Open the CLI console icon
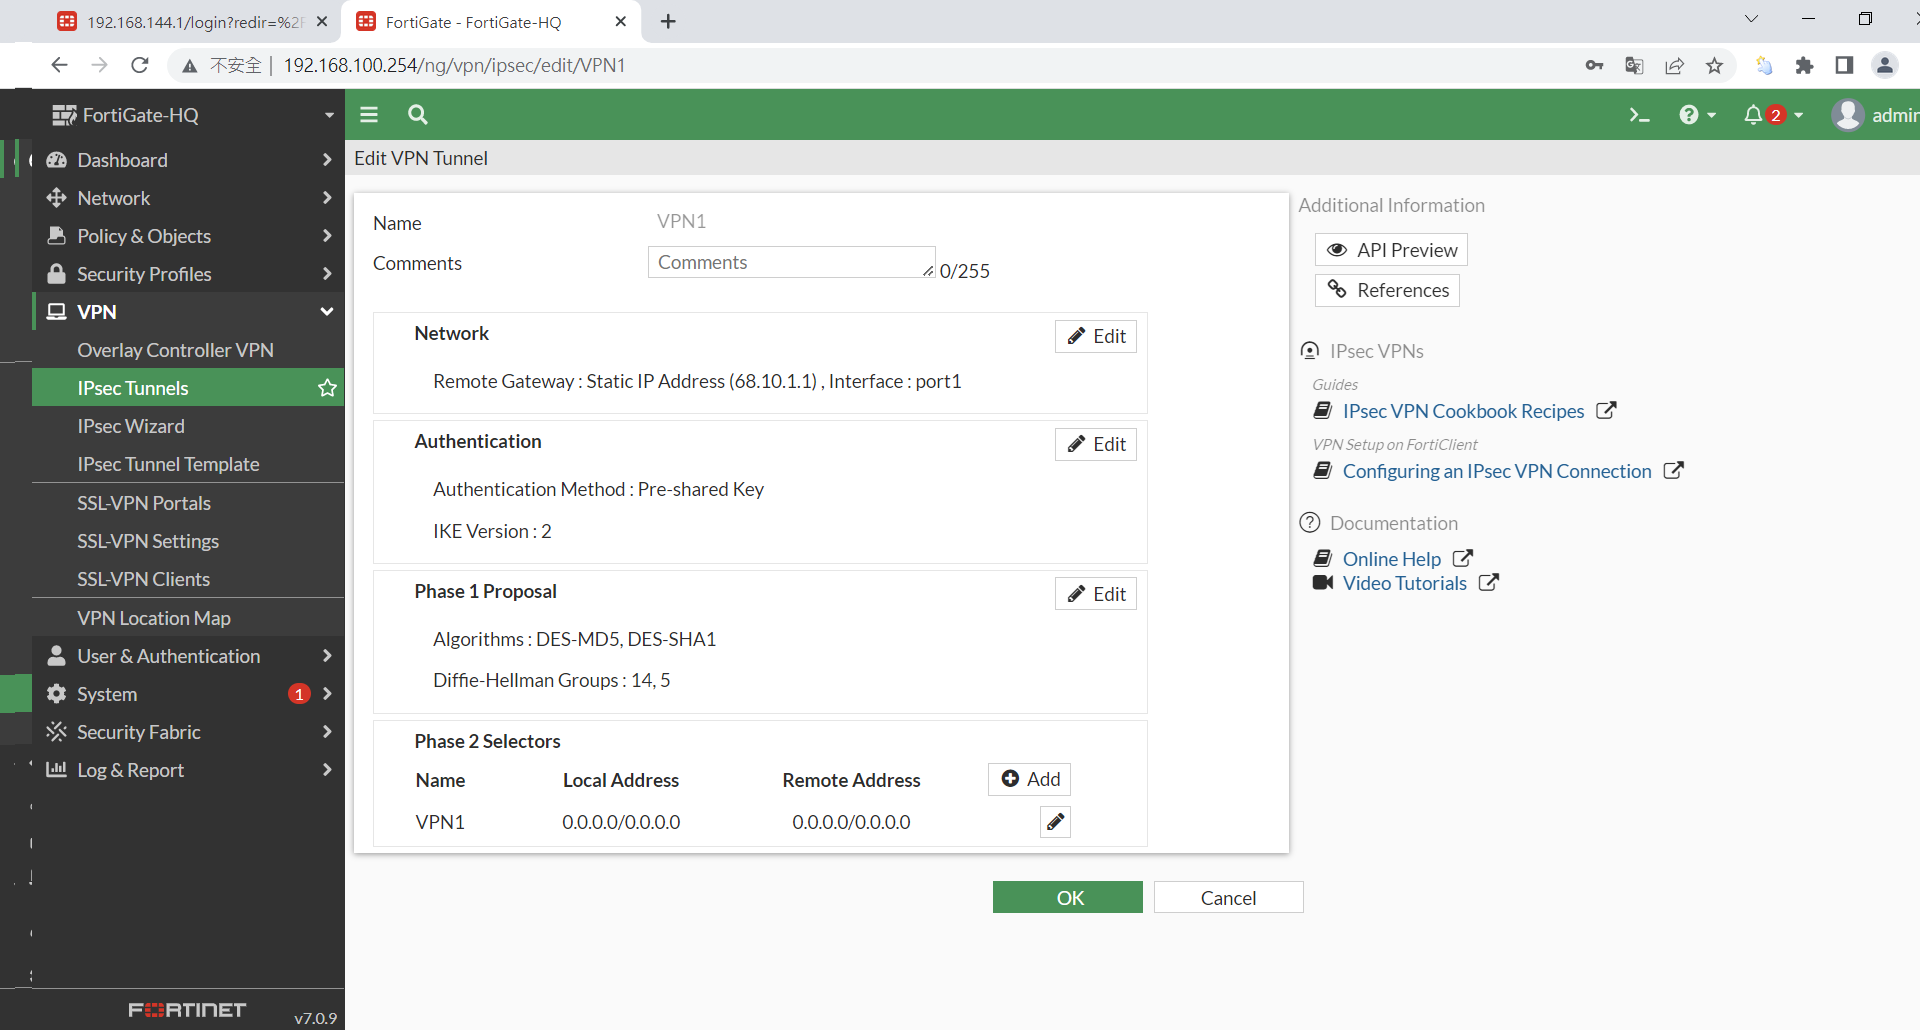Viewport: 1920px width, 1030px height. pos(1638,115)
